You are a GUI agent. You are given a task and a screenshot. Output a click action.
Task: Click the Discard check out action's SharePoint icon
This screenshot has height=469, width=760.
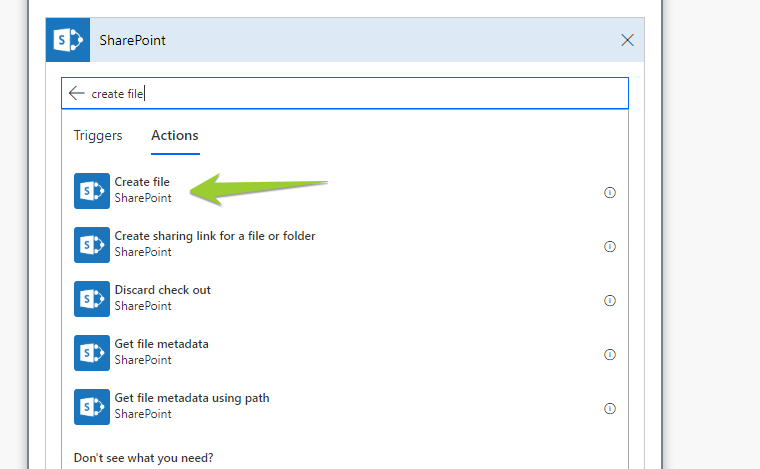pyautogui.click(x=92, y=298)
